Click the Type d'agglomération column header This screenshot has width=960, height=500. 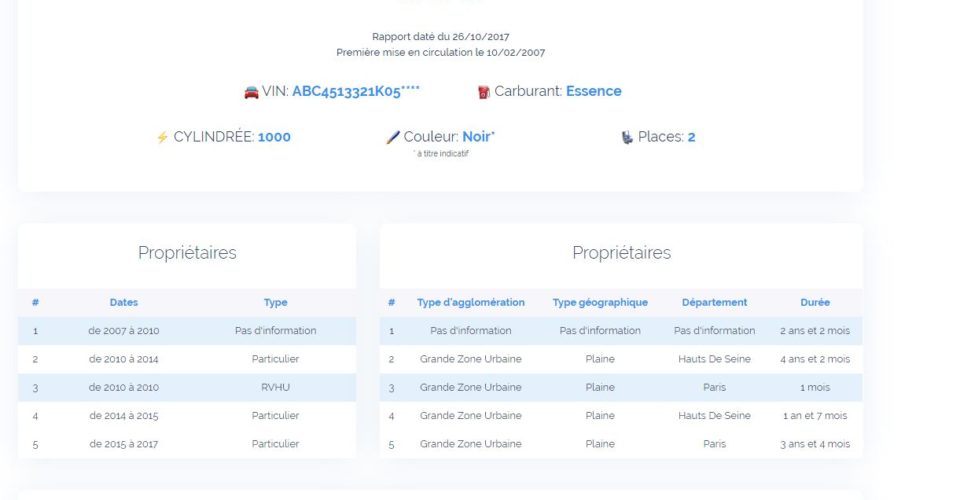[471, 302]
